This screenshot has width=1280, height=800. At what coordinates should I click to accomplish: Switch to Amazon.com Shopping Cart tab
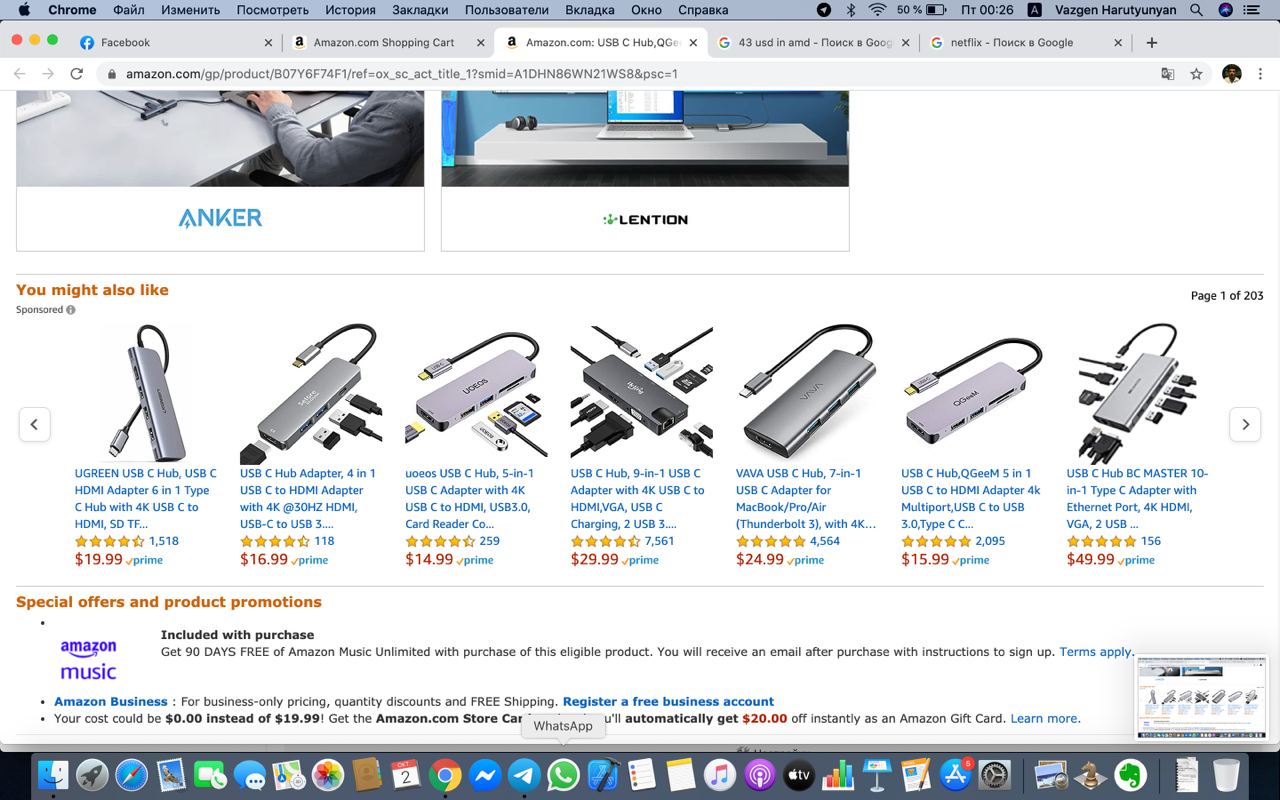click(x=384, y=42)
